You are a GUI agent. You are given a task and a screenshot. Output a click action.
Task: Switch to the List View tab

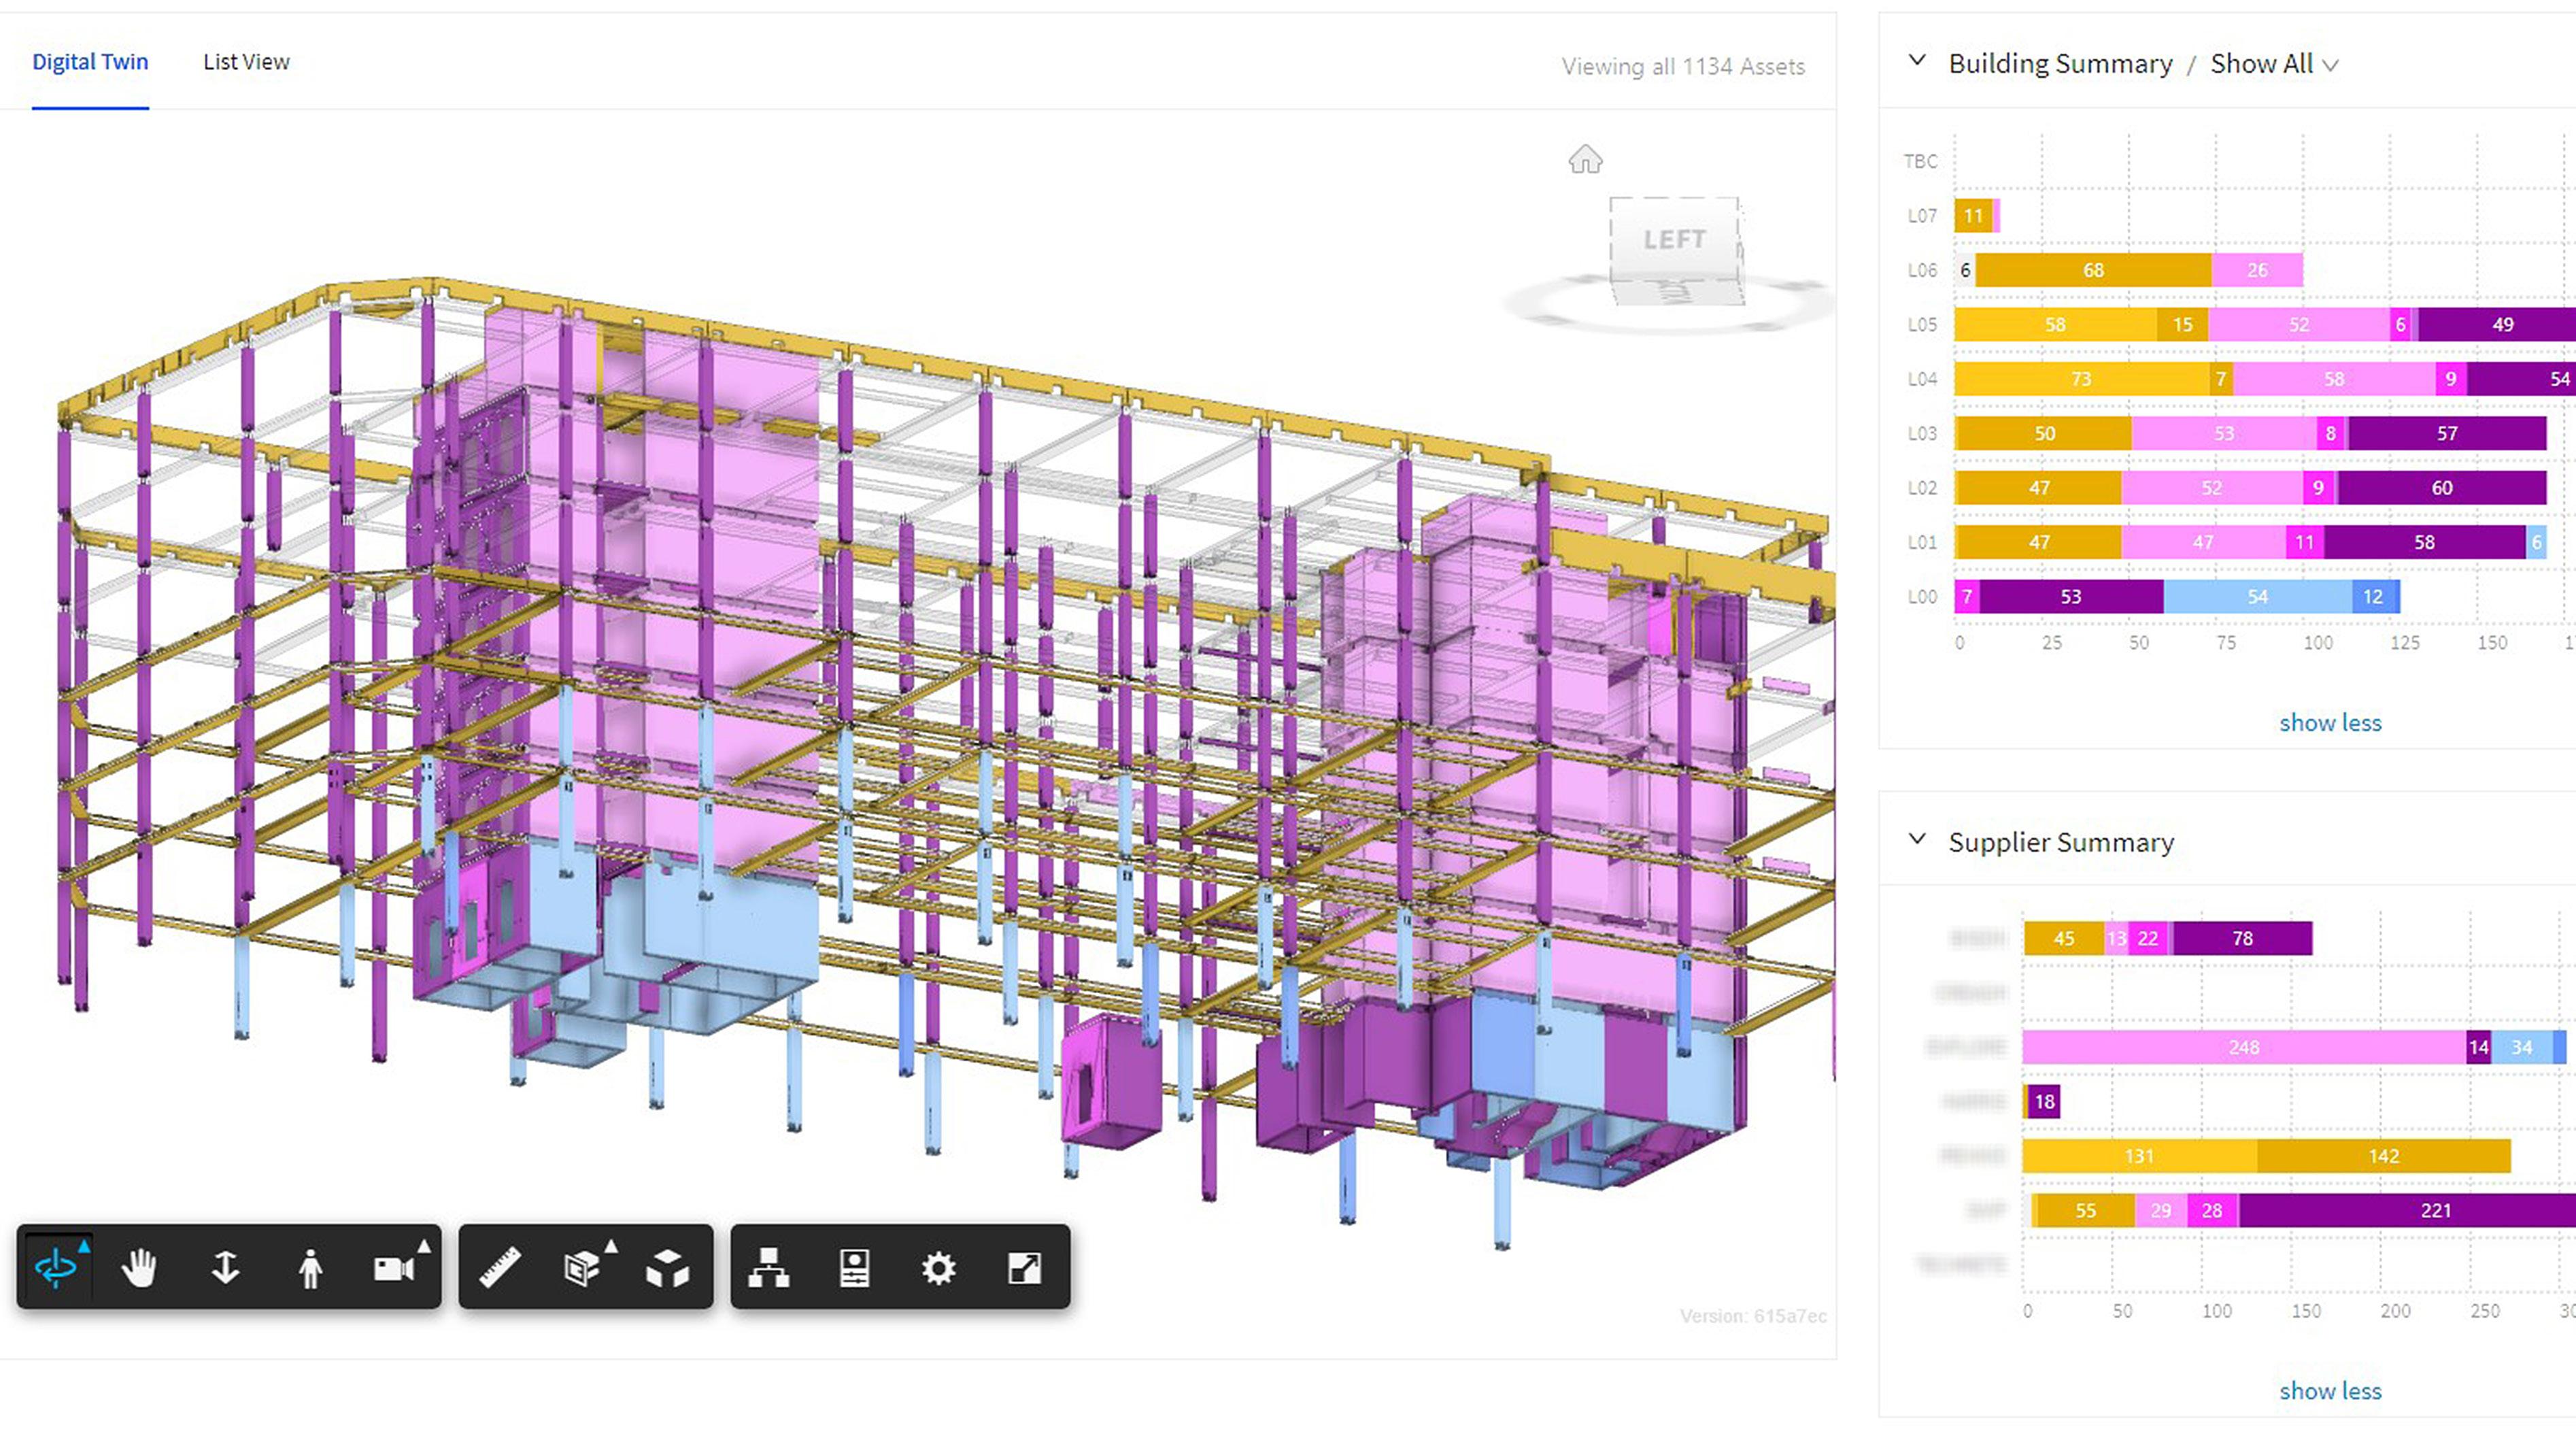point(246,62)
